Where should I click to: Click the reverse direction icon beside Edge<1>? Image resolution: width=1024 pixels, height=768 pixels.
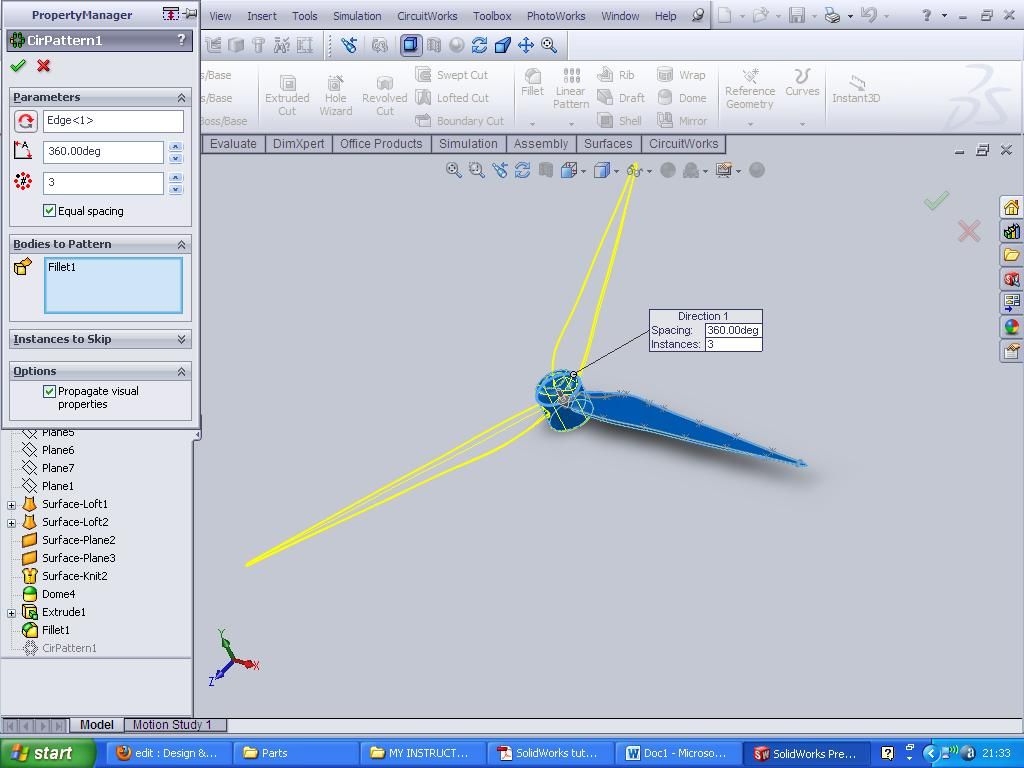pos(25,121)
